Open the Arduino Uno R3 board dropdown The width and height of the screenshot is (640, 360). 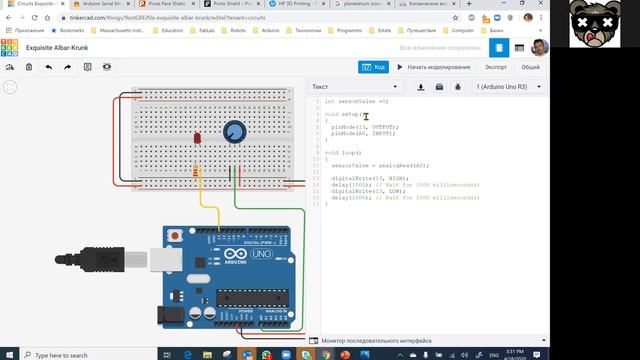(509, 87)
